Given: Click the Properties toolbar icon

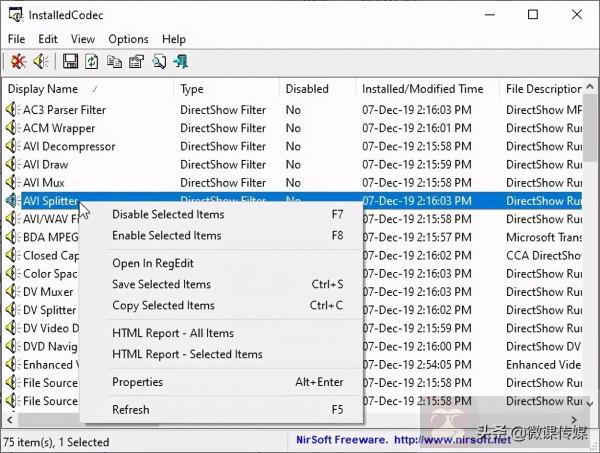Looking at the screenshot, I should 136,62.
